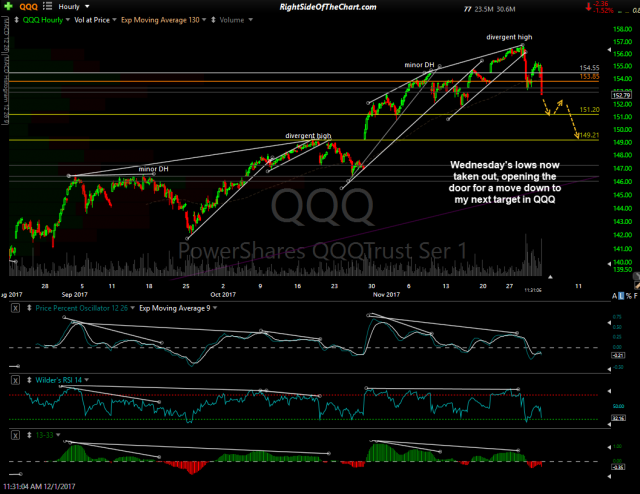The image size is (640, 494).
Task: Toggle the F fit-scale button
Action: tap(636, 296)
